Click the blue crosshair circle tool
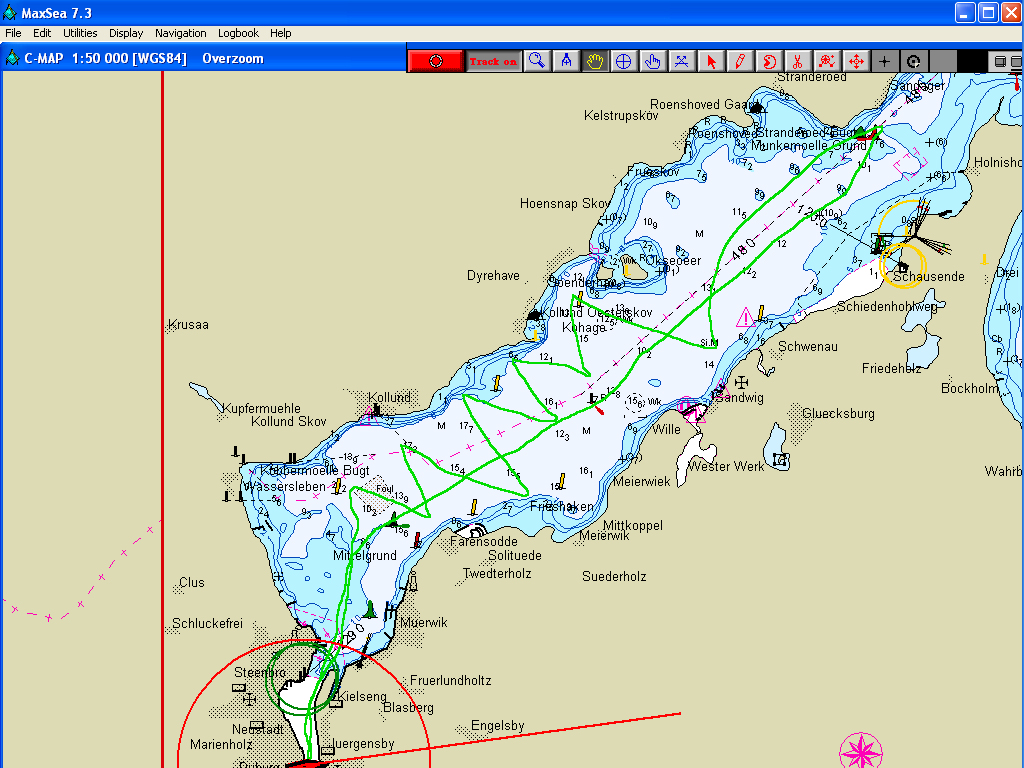The height and width of the screenshot is (768, 1024). click(x=623, y=61)
